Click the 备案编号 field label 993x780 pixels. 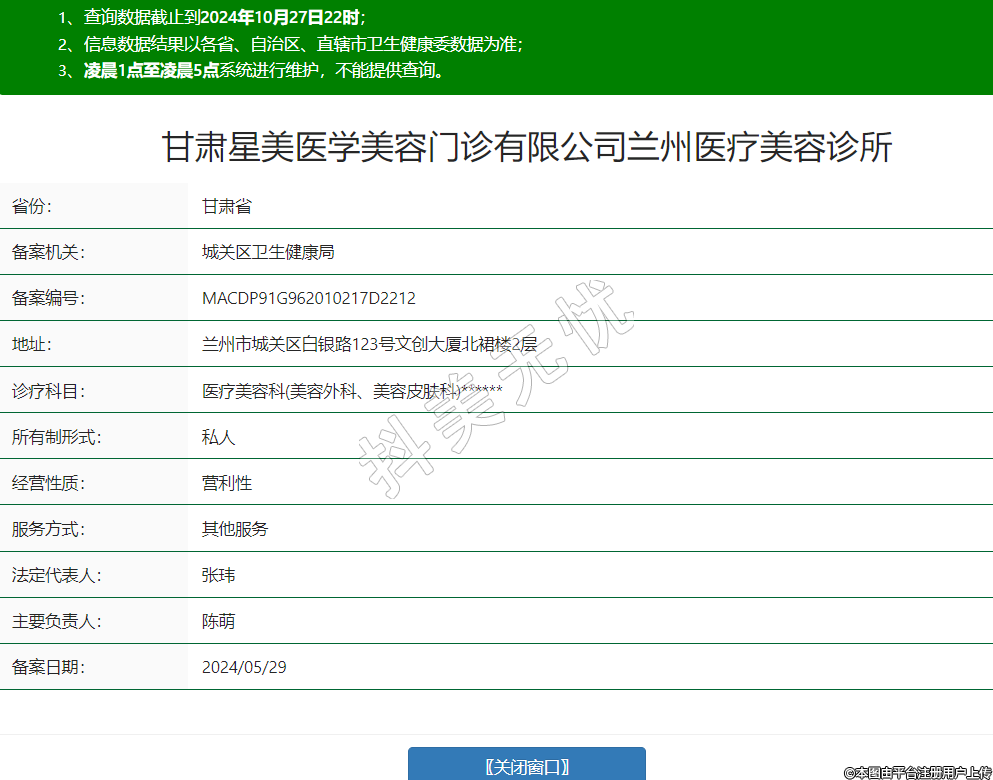(48, 298)
